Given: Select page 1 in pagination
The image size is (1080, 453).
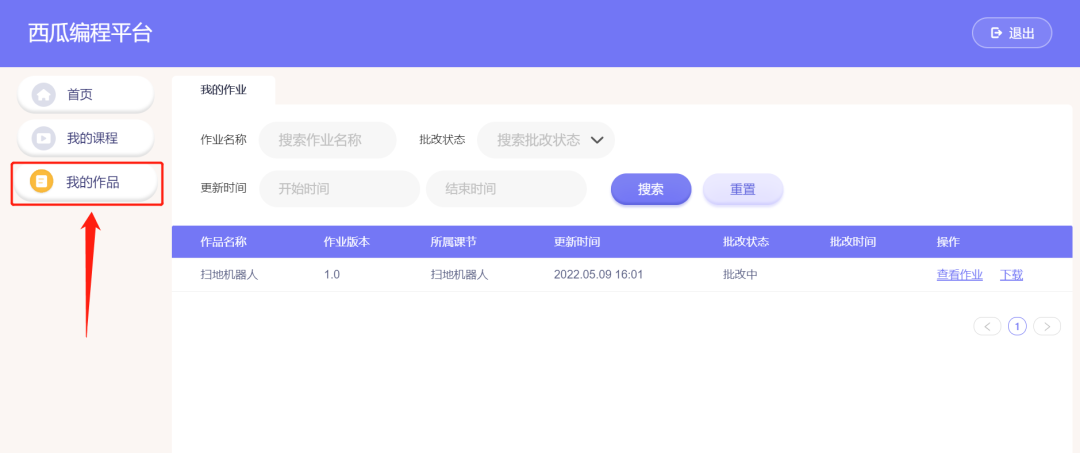Looking at the screenshot, I should pyautogui.click(x=1017, y=326).
